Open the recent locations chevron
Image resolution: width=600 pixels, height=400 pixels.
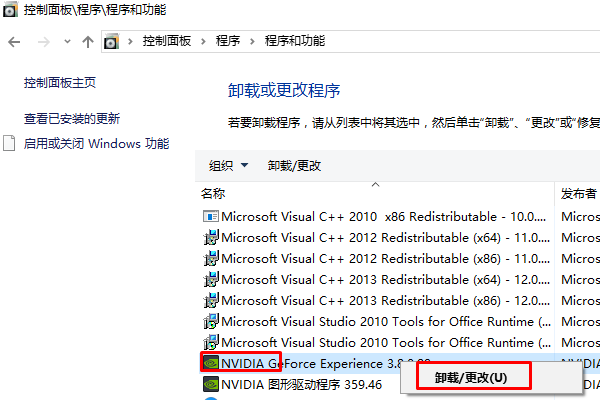click(67, 41)
